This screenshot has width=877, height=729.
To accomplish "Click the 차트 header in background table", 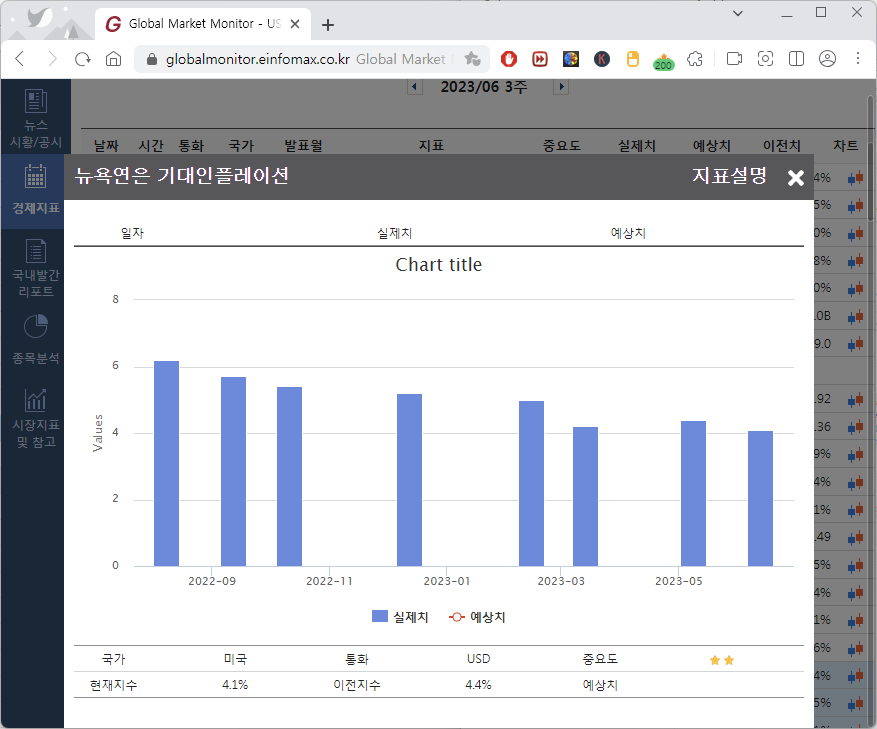I will click(845, 145).
